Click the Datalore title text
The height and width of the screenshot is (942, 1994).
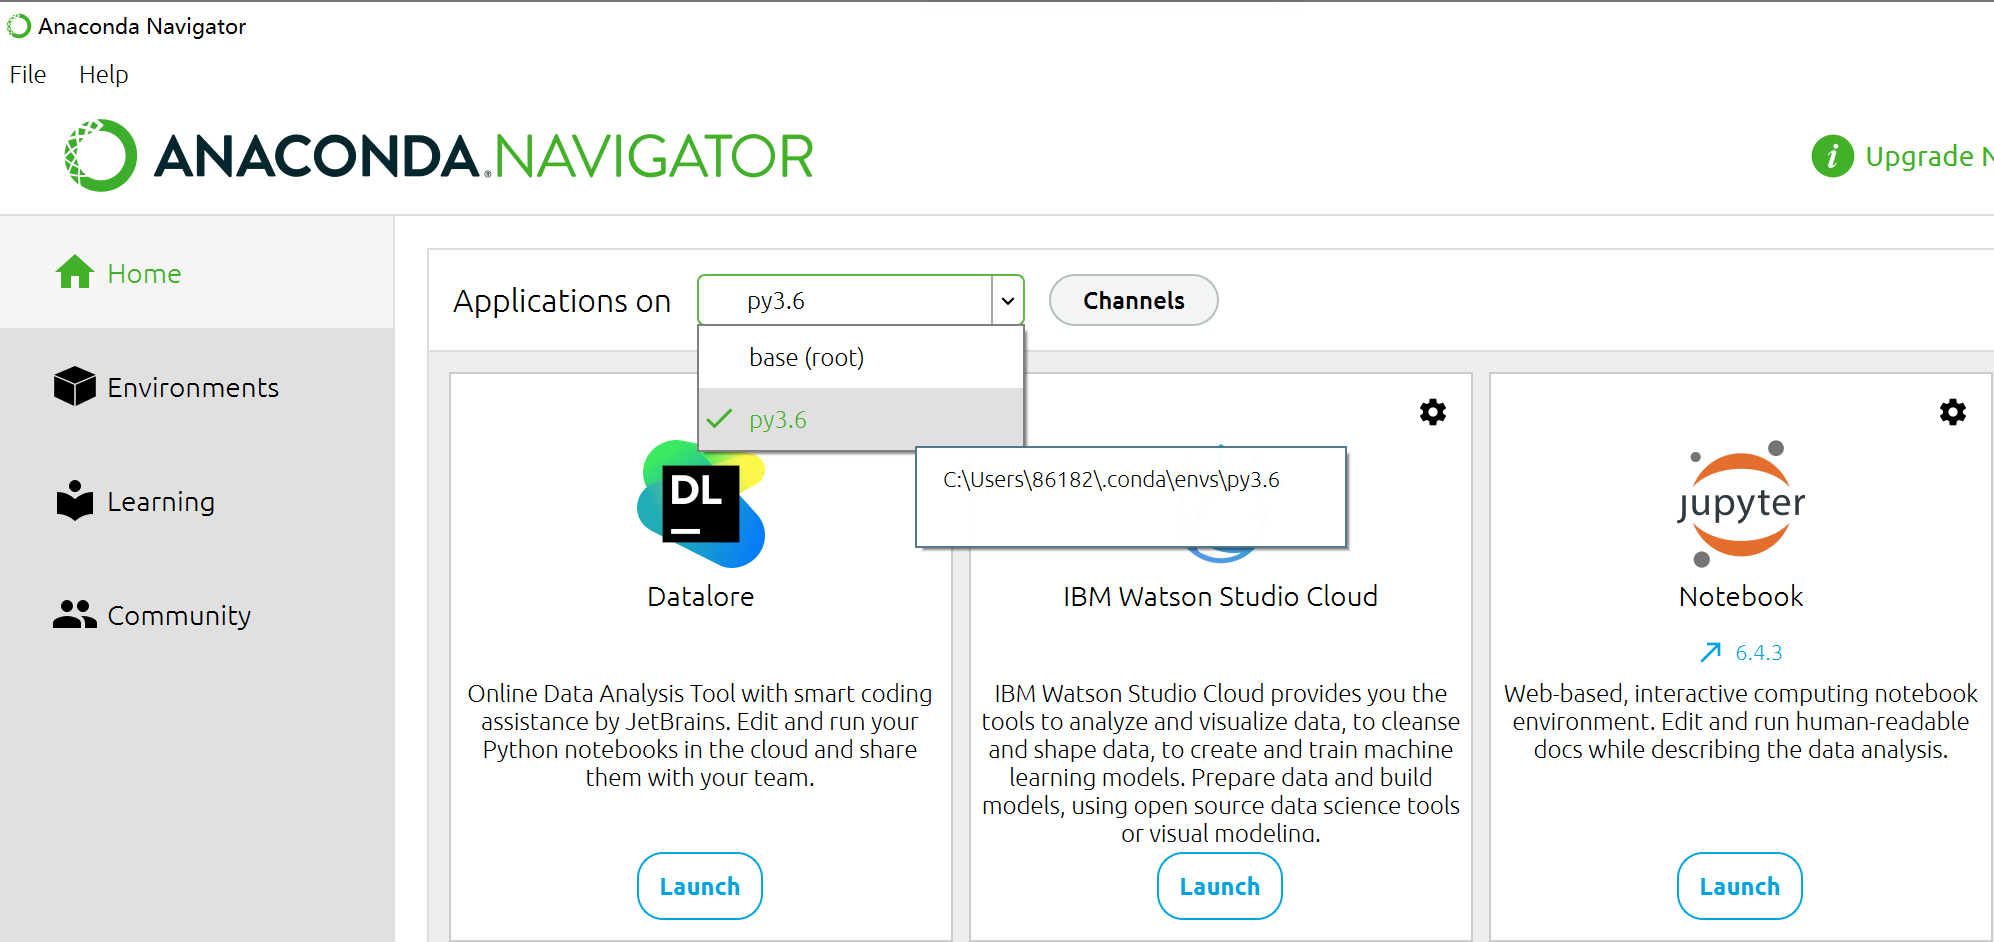[701, 596]
